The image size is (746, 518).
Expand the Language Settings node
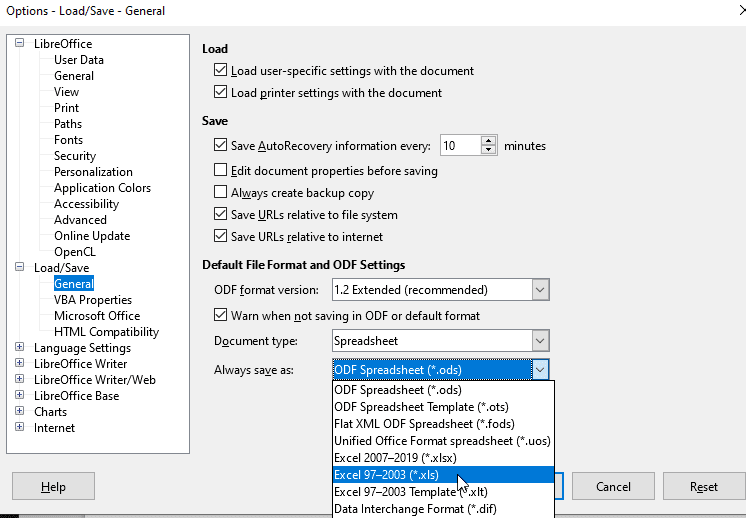tap(20, 347)
